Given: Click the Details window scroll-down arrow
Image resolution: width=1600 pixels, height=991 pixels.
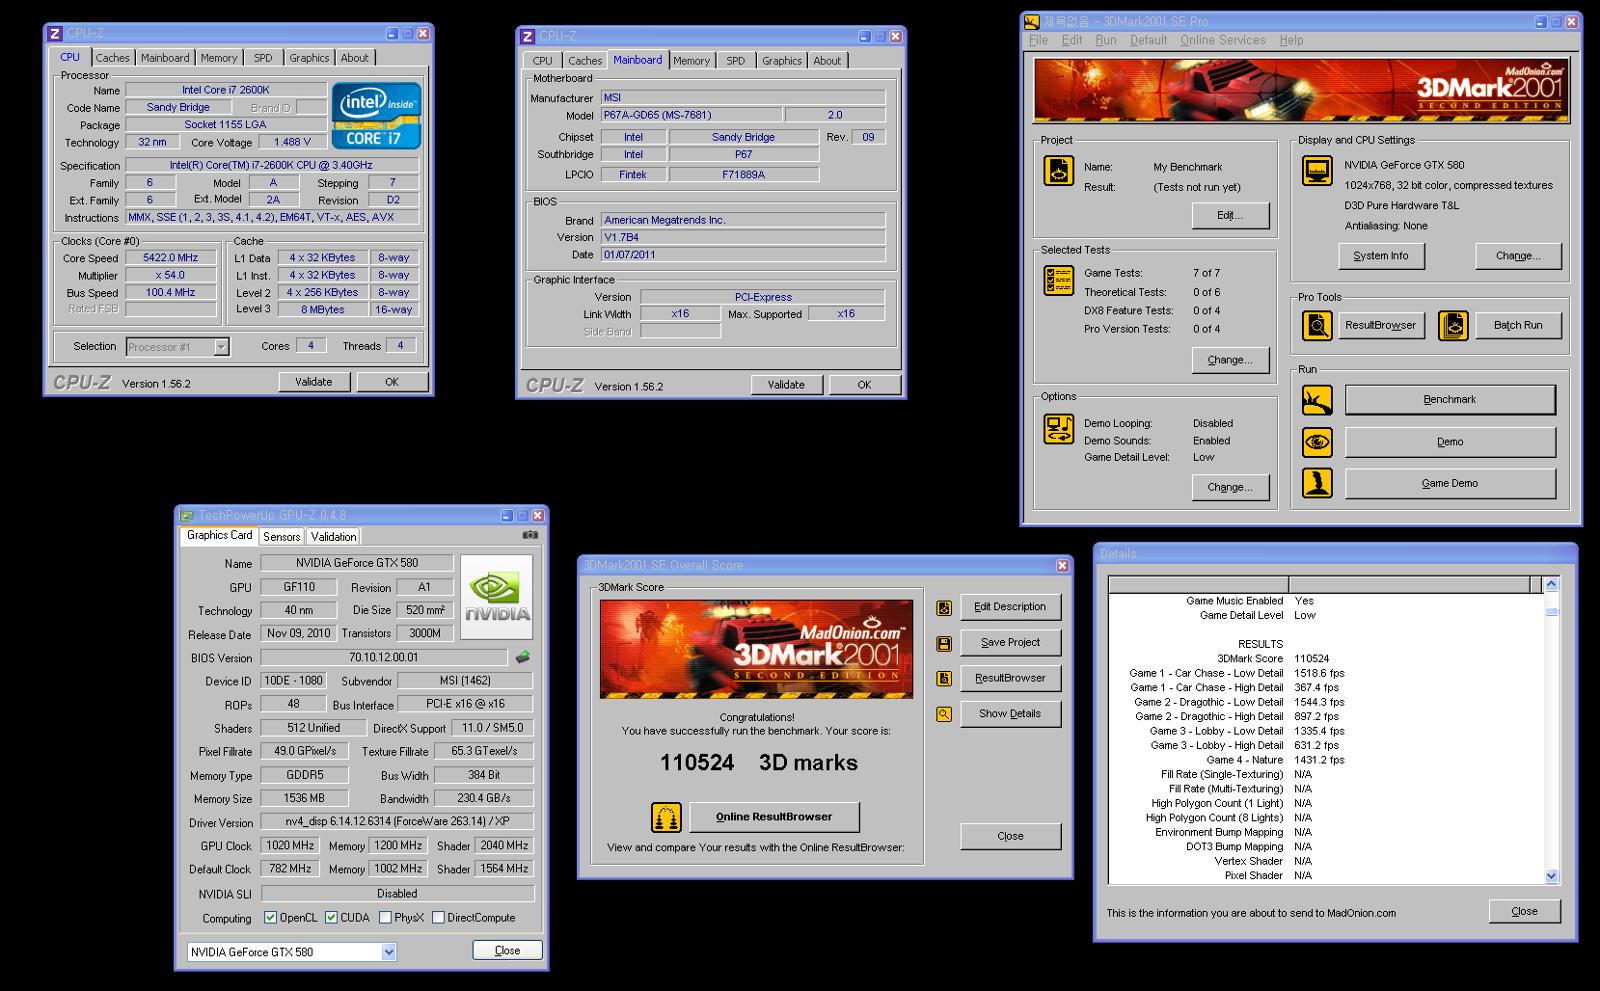Looking at the screenshot, I should pos(1551,876).
